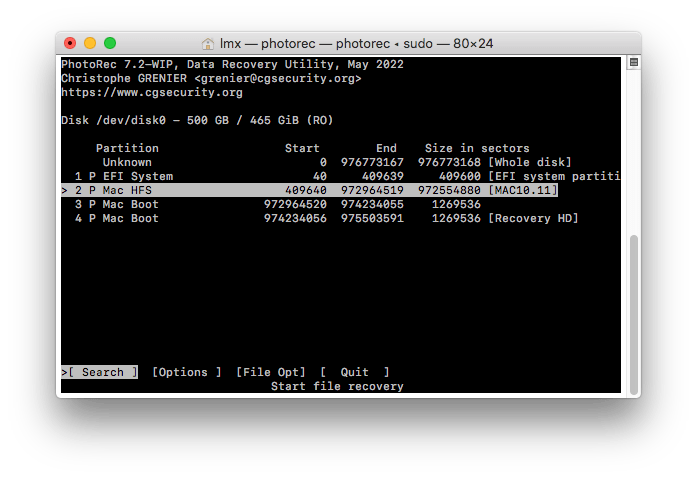Click start sector value 974234056

(296, 218)
